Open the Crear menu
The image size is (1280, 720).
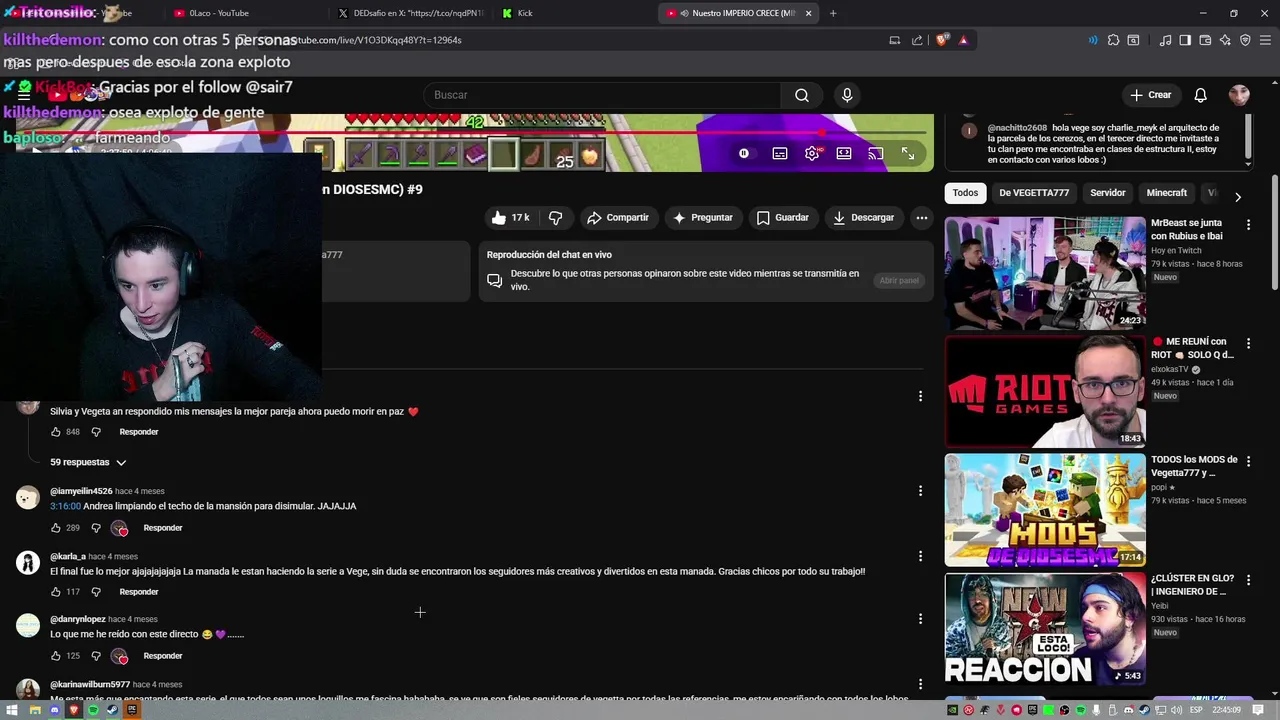click(x=1150, y=95)
